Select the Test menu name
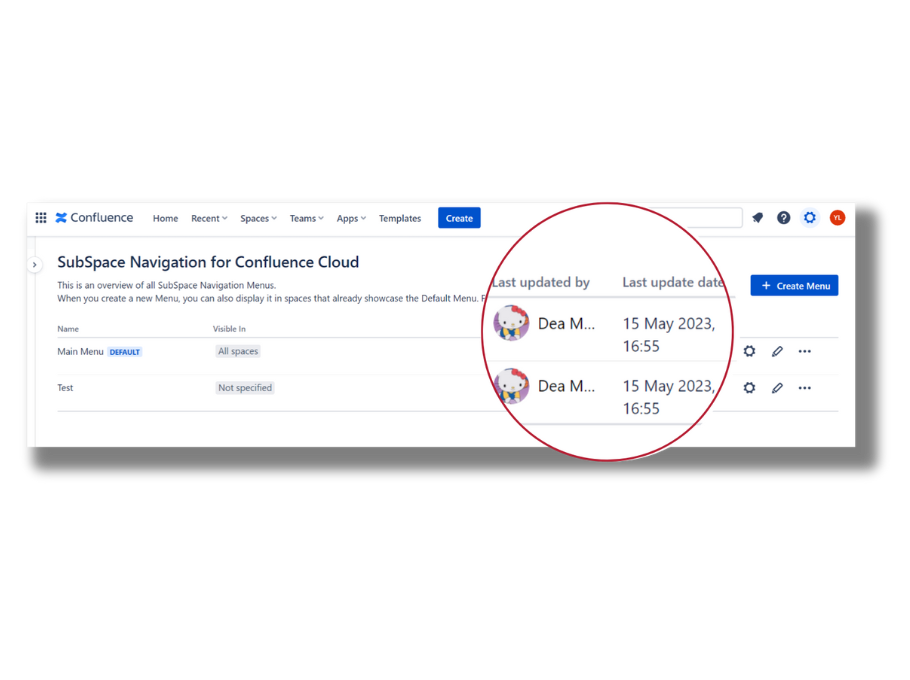 coord(65,388)
